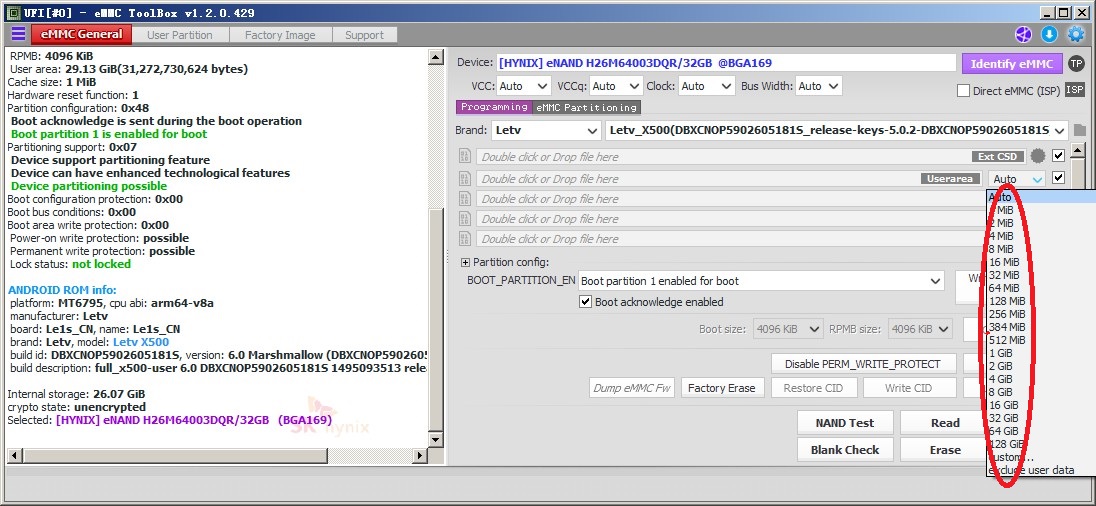Open the Letv_X500 firmware dropdown

[x=837, y=130]
